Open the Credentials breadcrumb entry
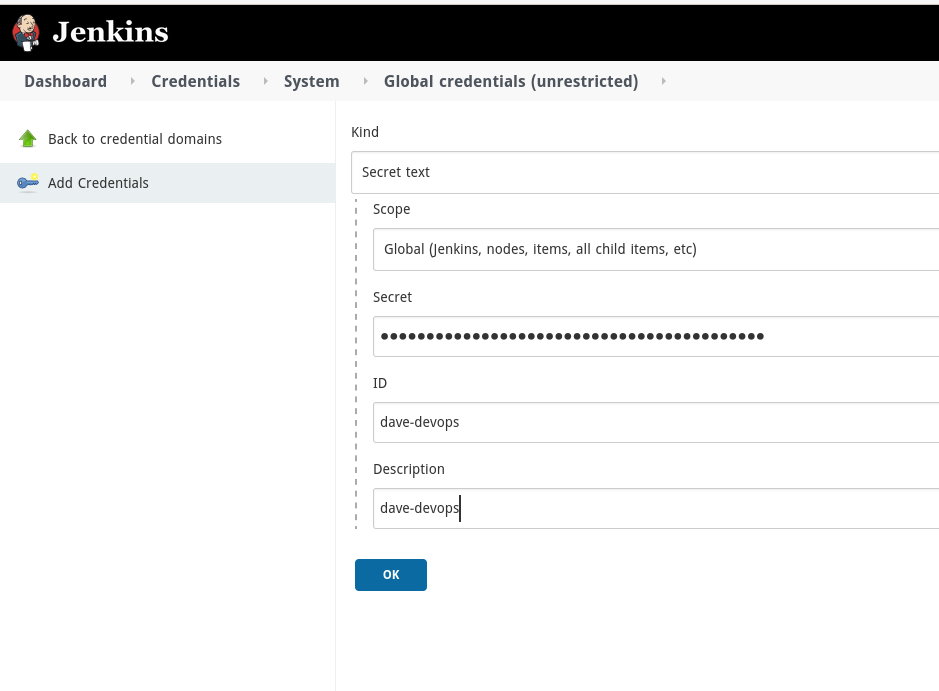The height and width of the screenshot is (691, 939). coord(195,81)
